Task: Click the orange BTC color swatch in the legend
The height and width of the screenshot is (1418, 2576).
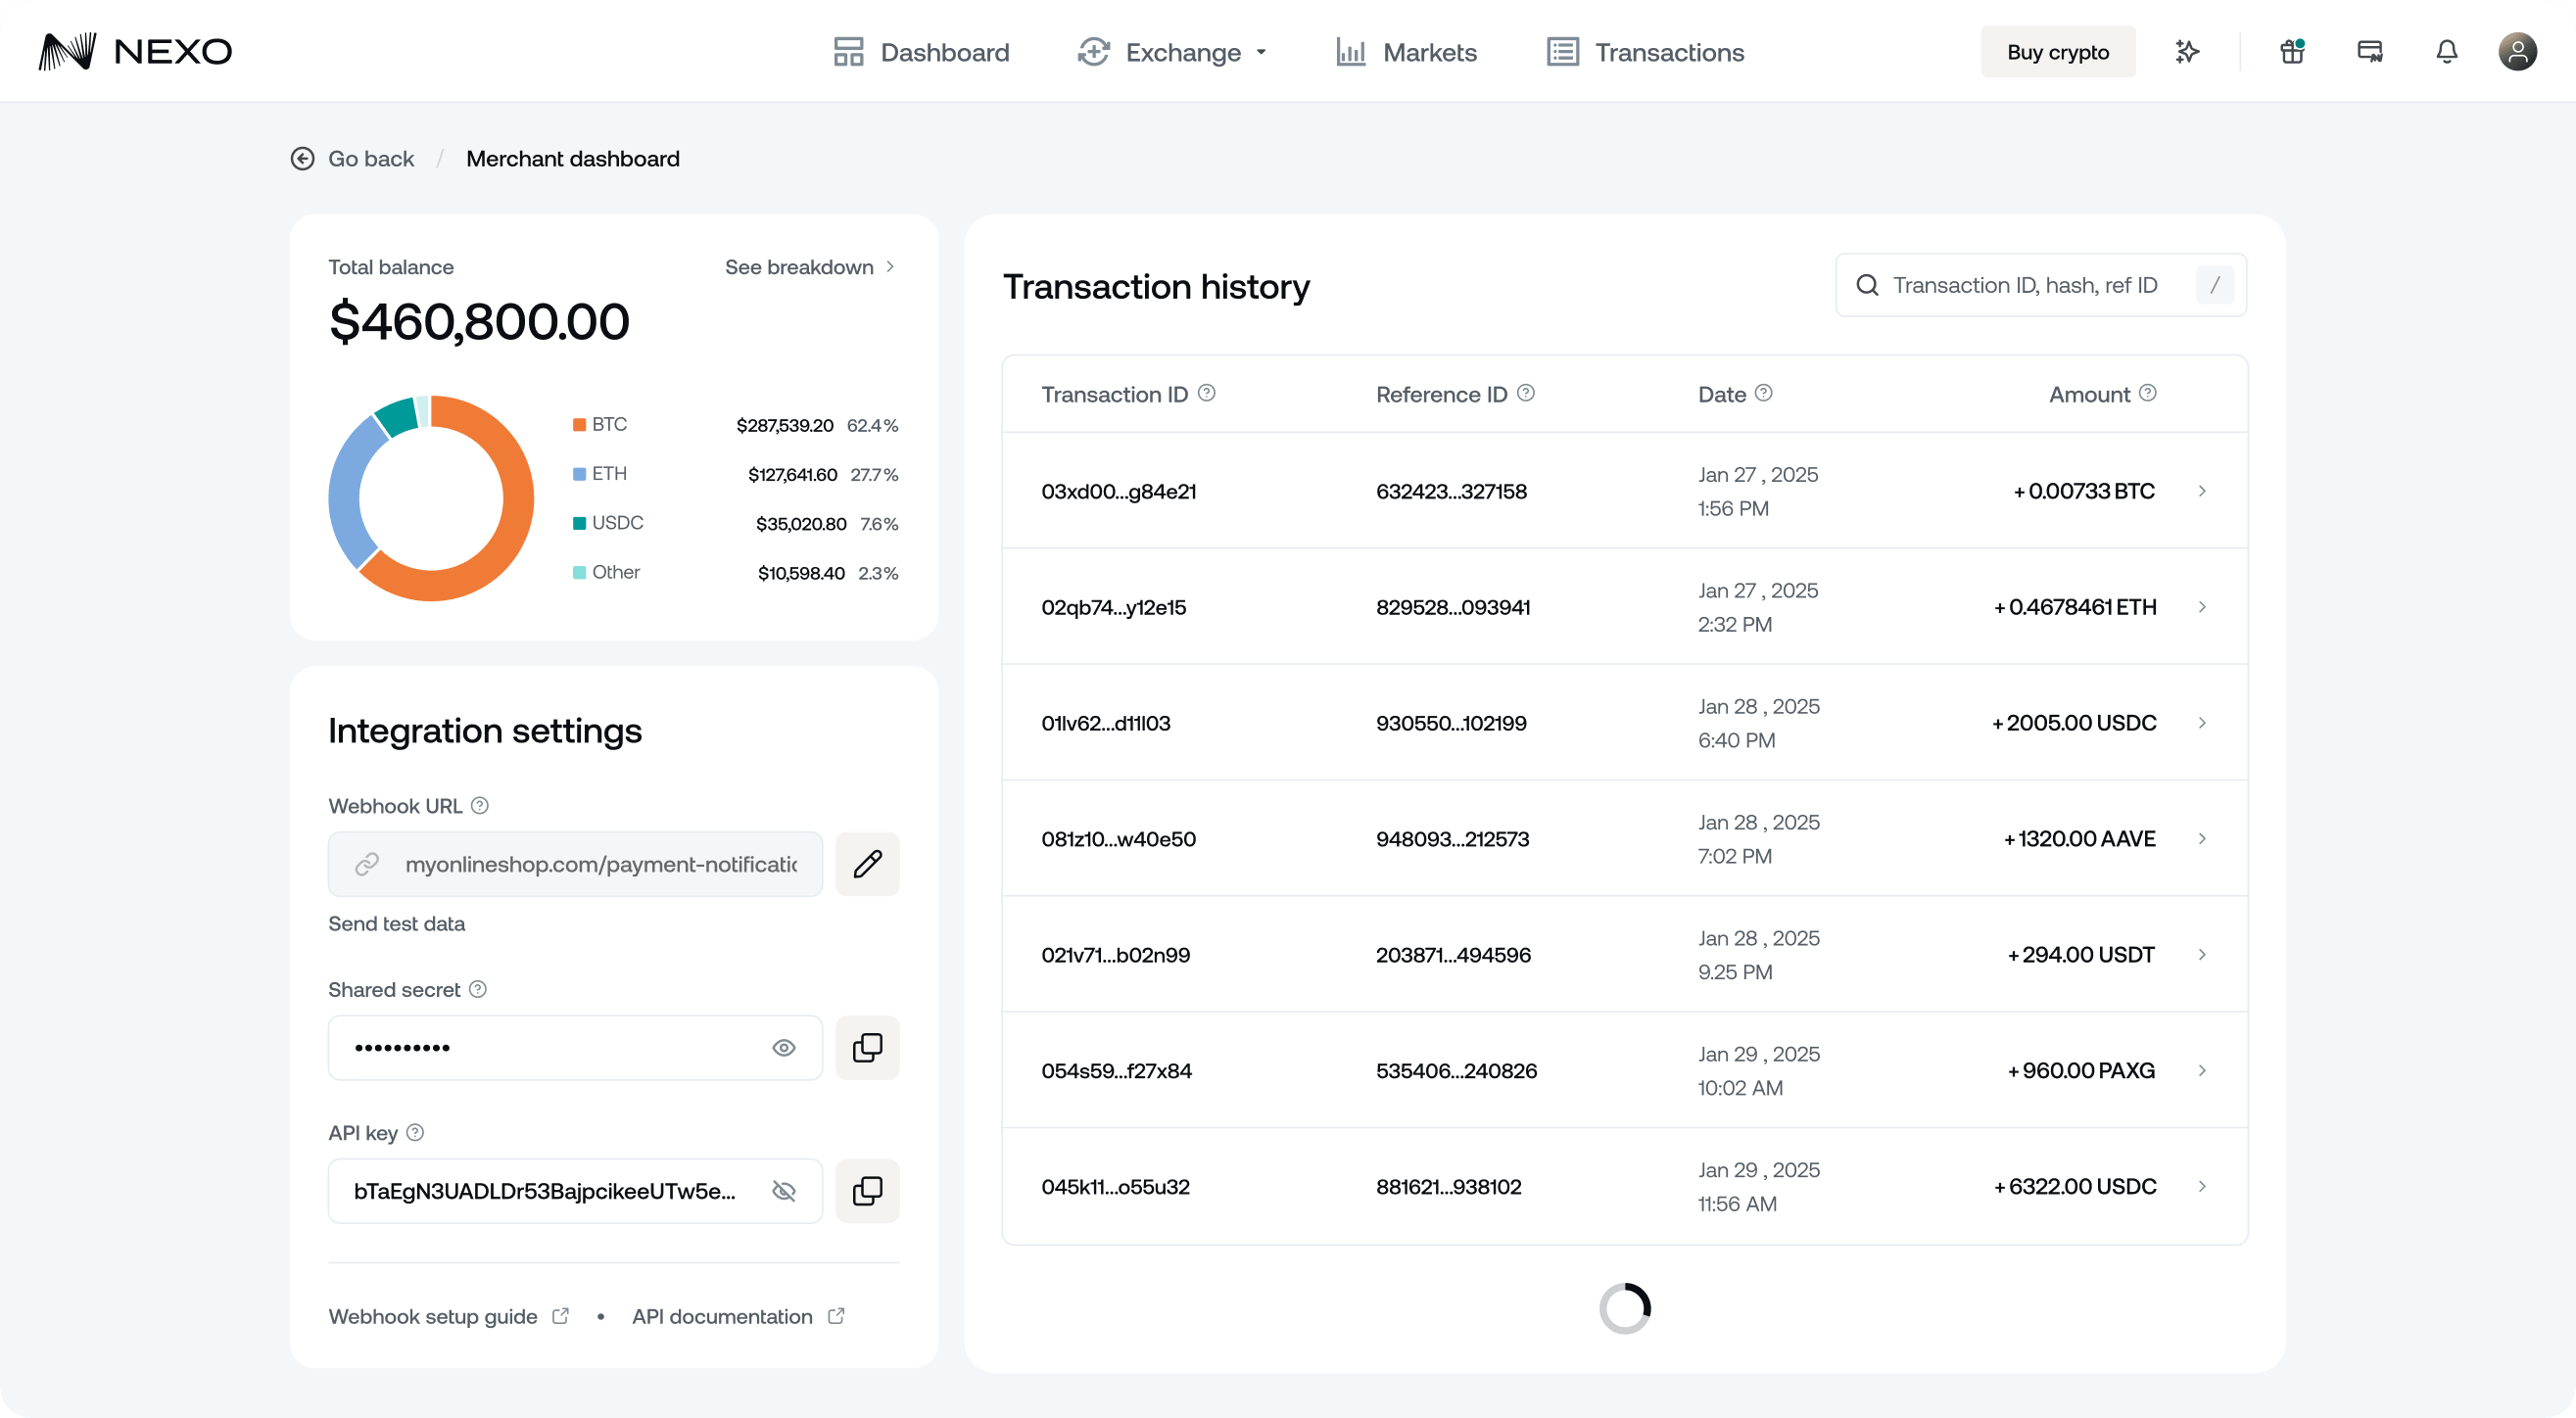Action: [579, 425]
